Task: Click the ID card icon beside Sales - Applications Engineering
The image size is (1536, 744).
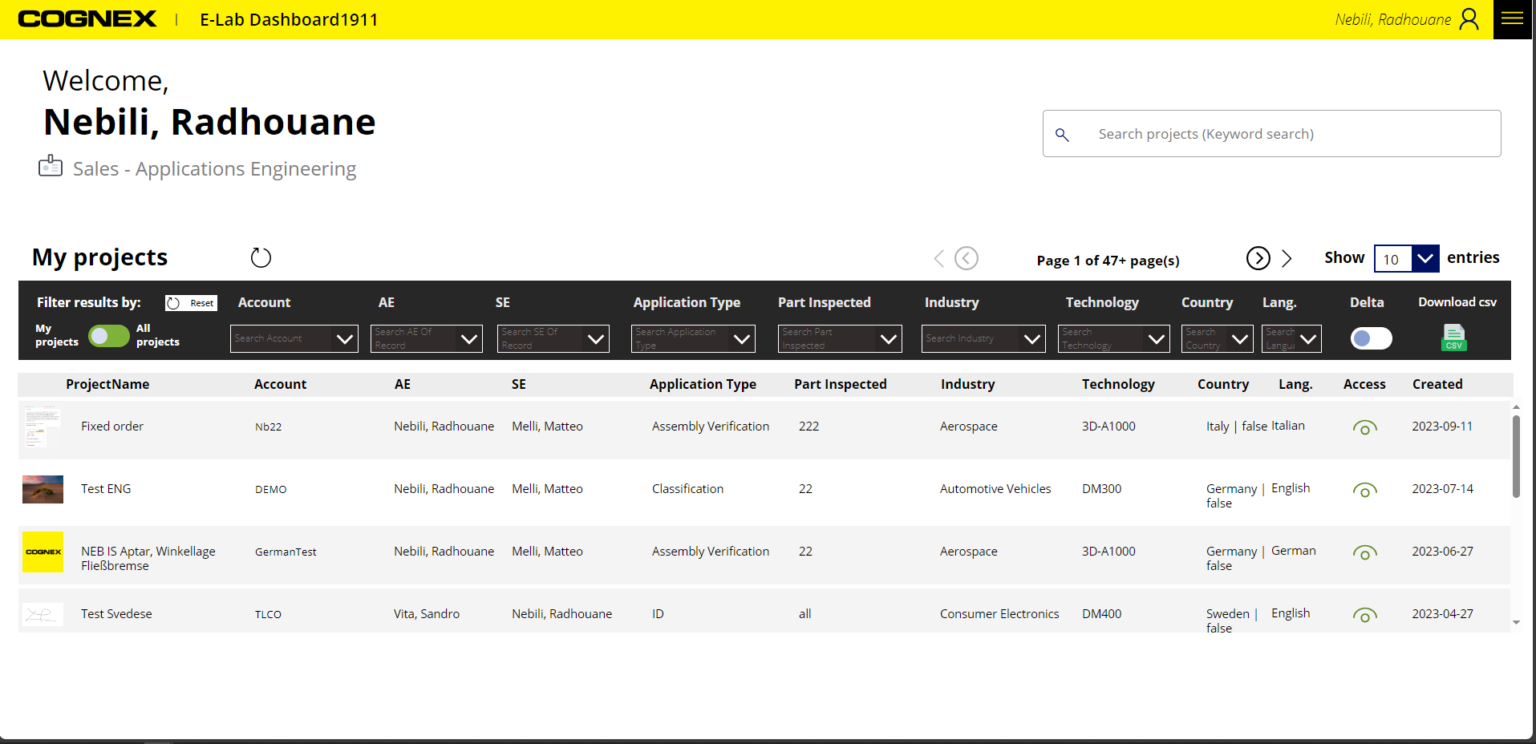Action: 50,166
